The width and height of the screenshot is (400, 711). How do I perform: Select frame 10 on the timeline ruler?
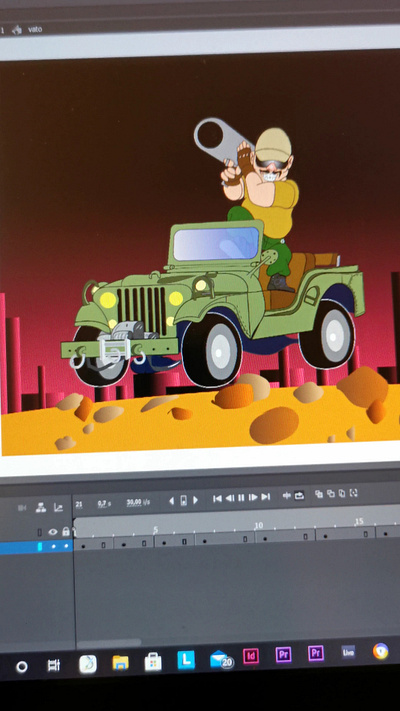click(x=259, y=525)
